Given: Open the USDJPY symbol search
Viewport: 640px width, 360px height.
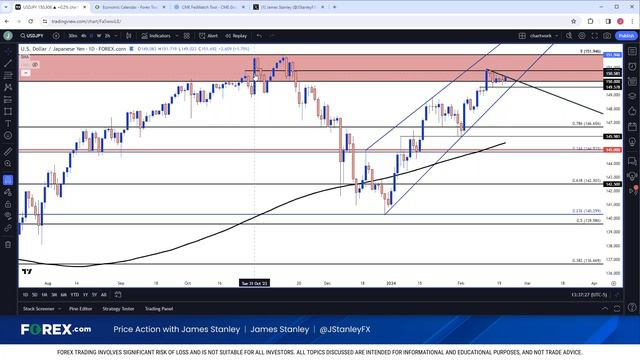Looking at the screenshot, I should pyautogui.click(x=32, y=36).
